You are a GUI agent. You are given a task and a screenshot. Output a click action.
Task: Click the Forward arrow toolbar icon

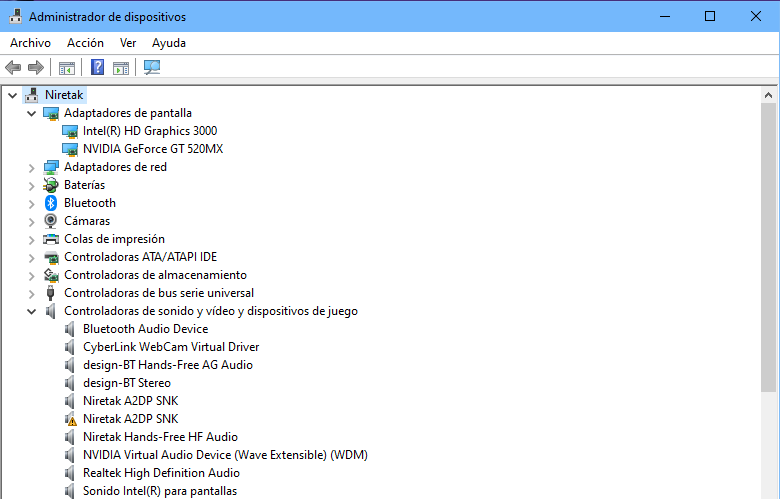pyautogui.click(x=36, y=67)
